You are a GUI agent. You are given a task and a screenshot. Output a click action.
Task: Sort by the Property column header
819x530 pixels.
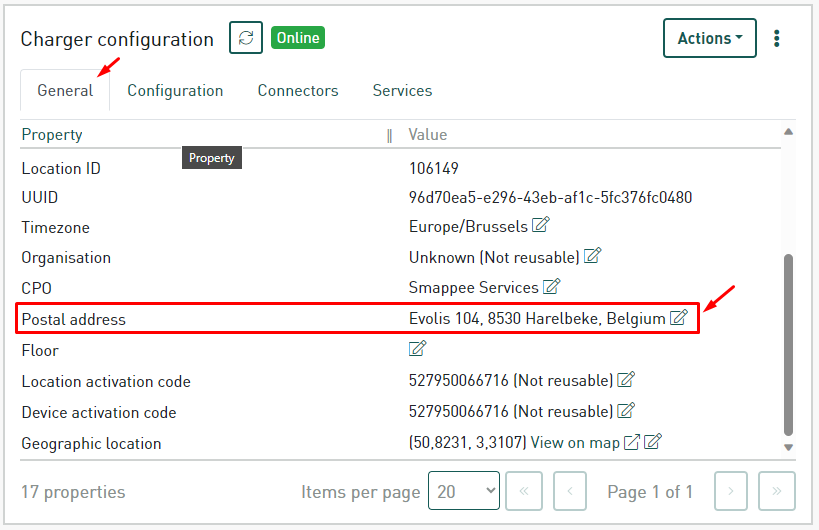52,135
